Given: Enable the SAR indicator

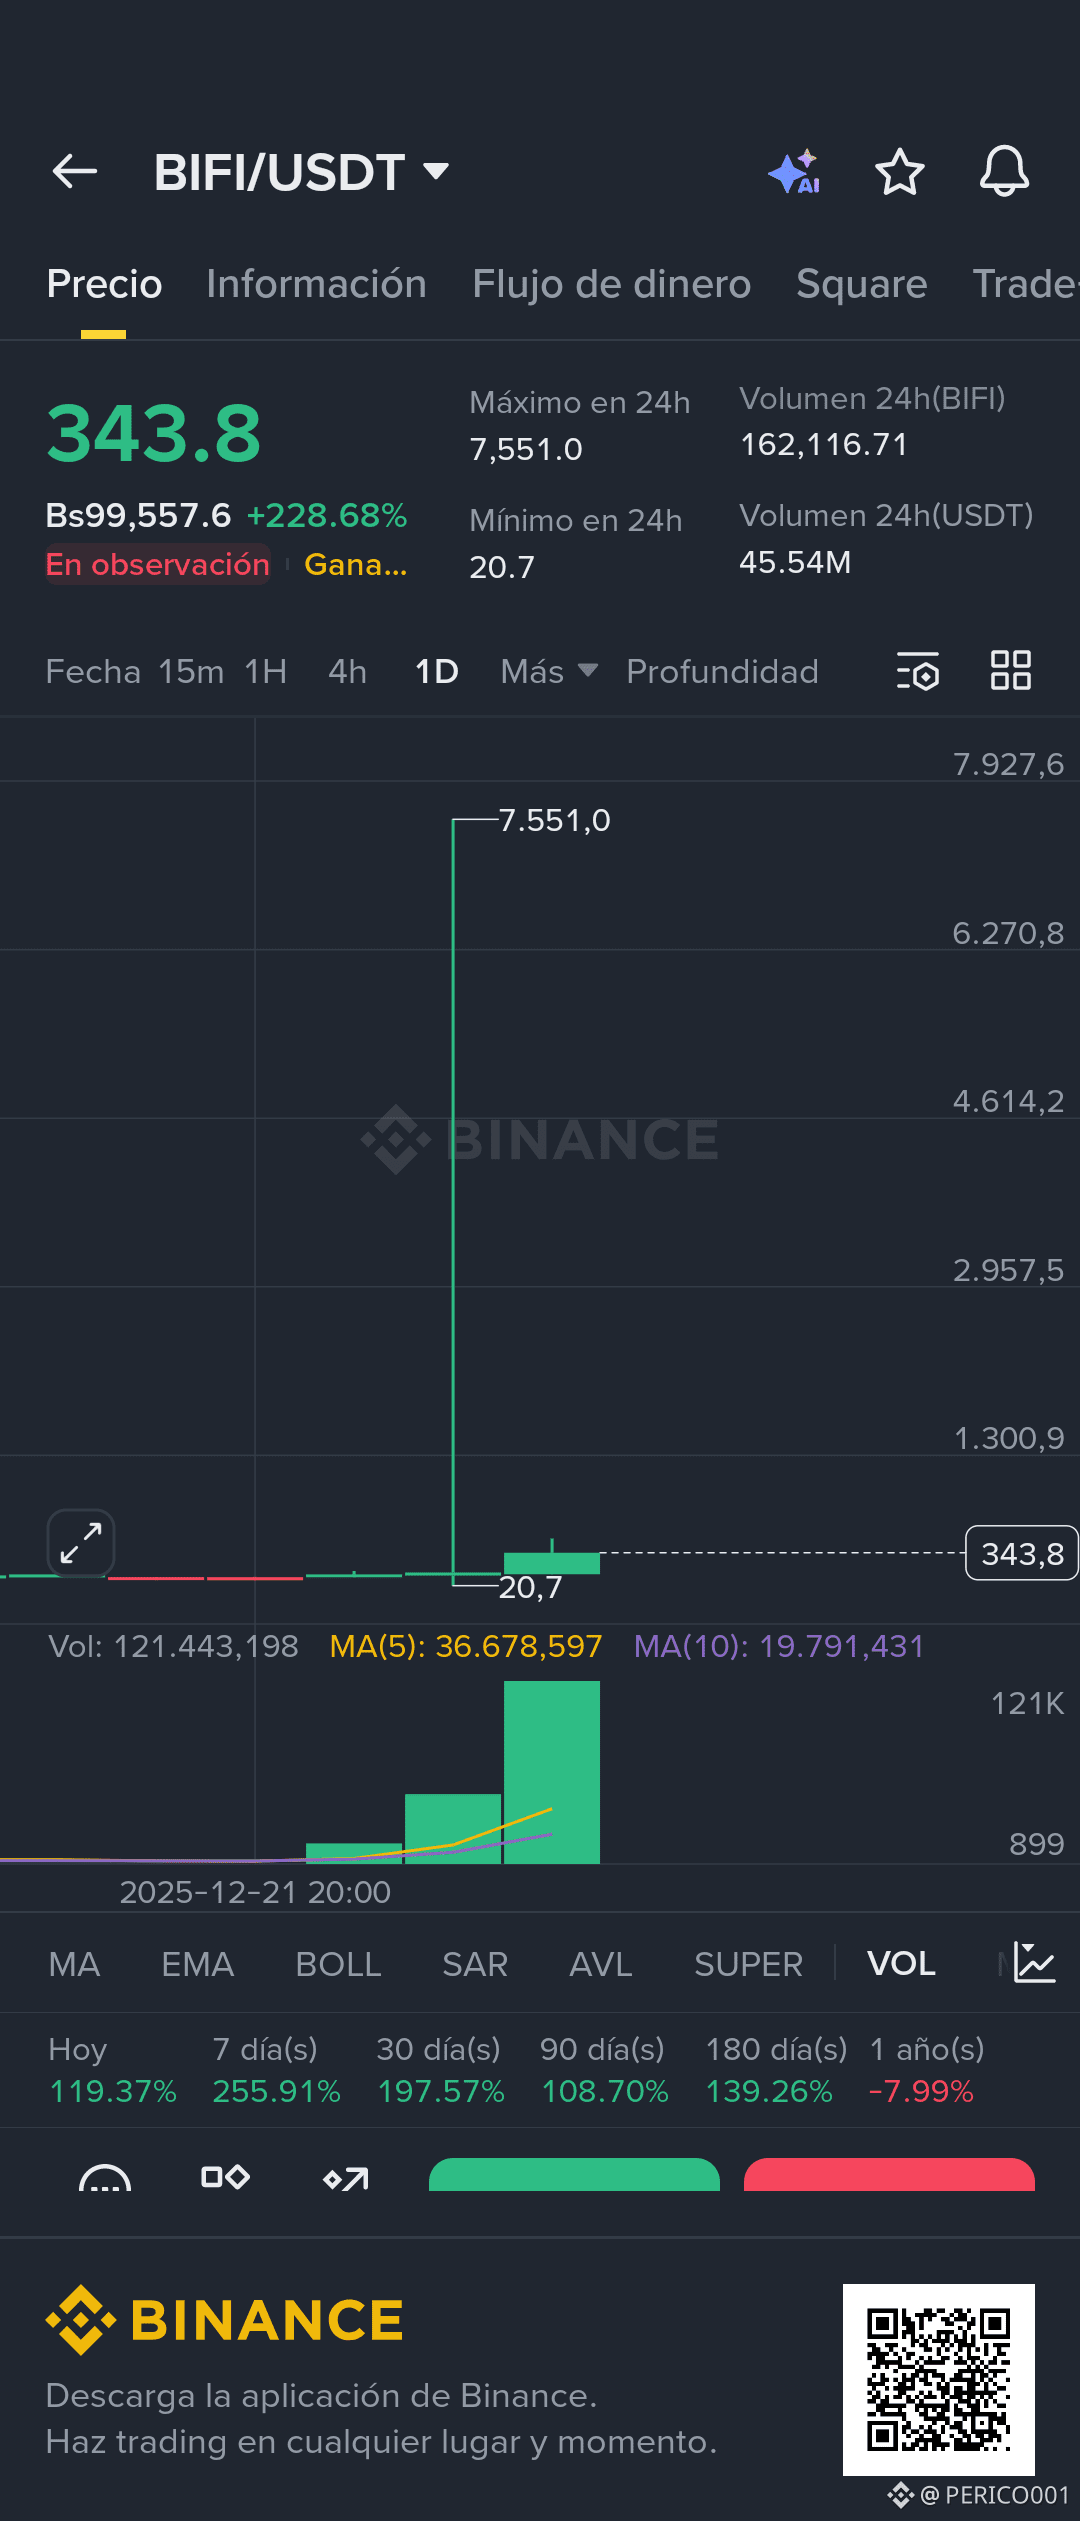Looking at the screenshot, I should pyautogui.click(x=475, y=1964).
